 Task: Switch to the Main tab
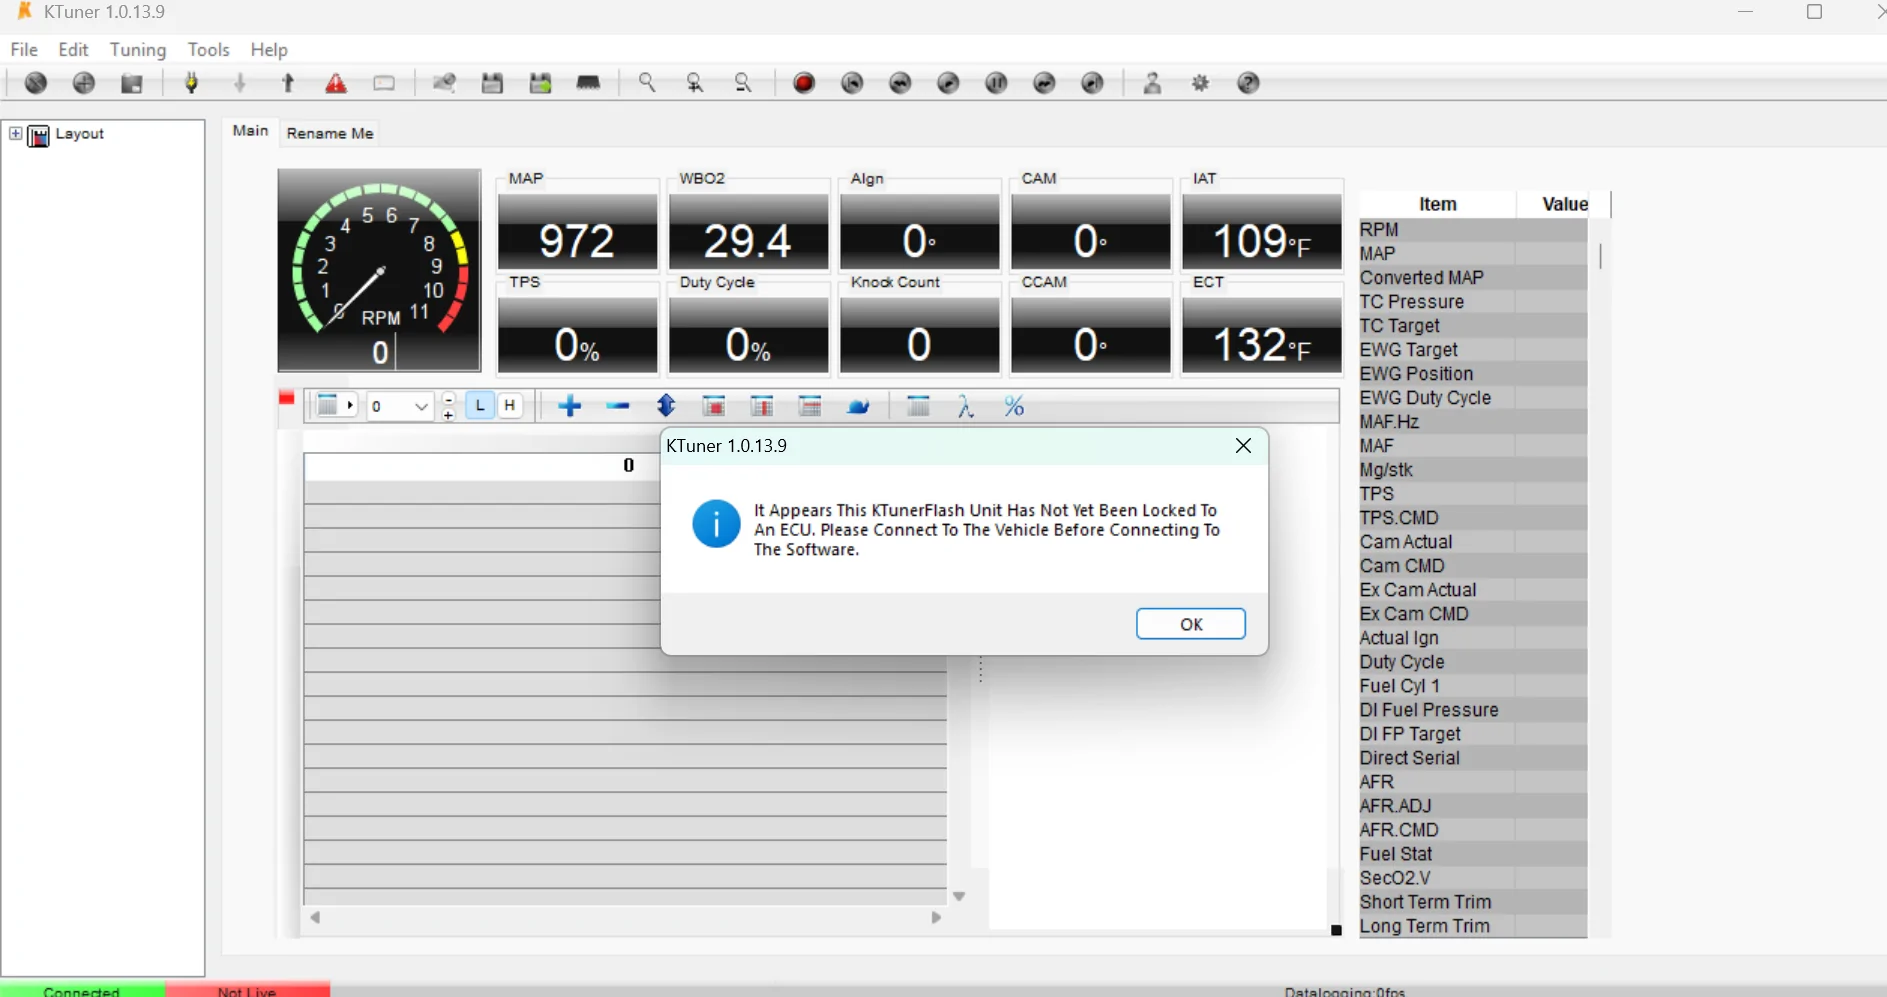coord(250,131)
